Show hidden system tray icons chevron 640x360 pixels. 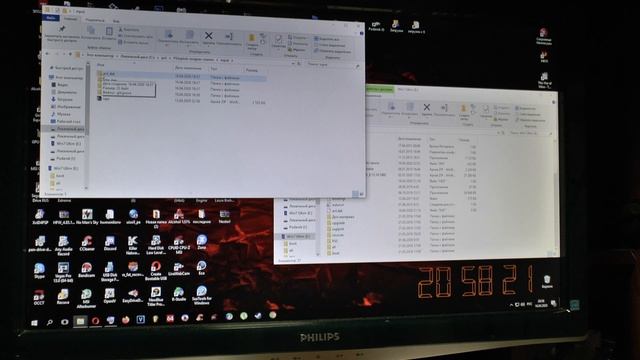(x=511, y=304)
